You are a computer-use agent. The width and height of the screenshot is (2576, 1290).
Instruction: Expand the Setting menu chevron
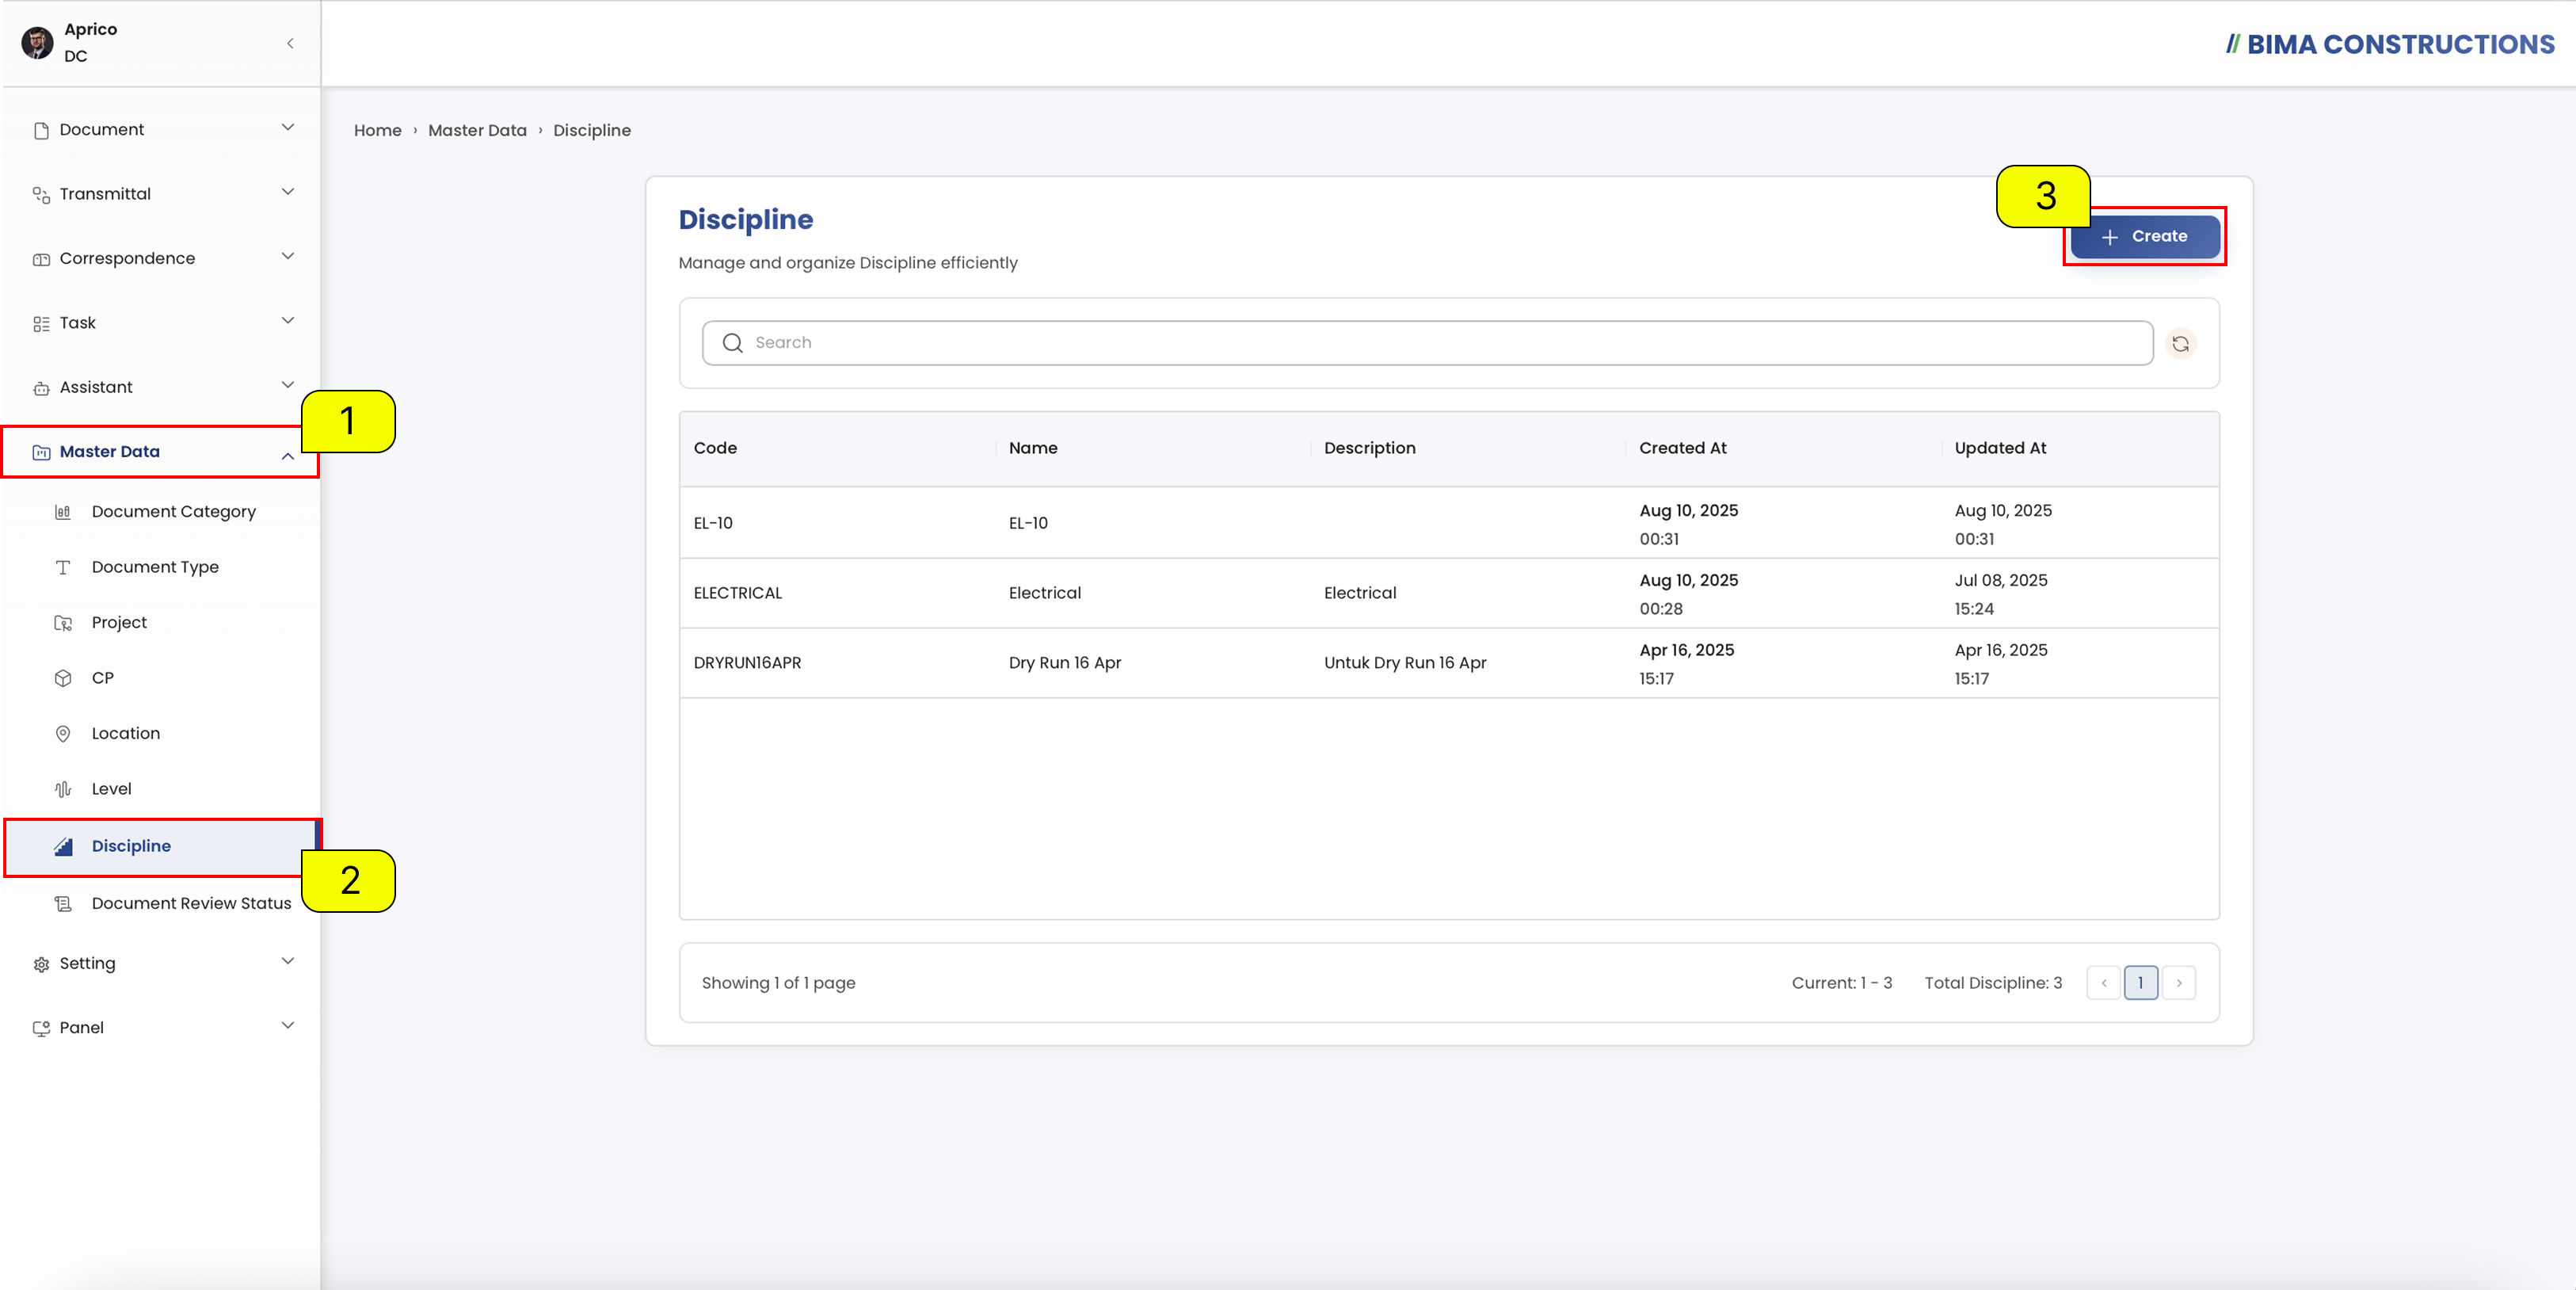[288, 962]
